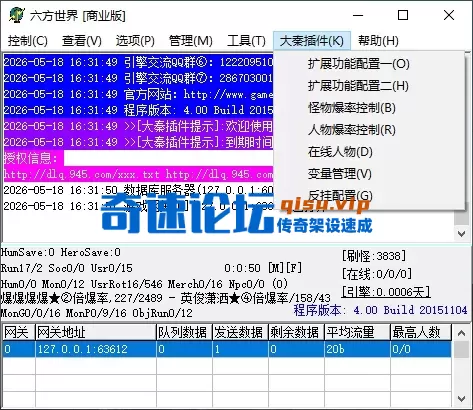Open the 帮助(H) menu

[x=378, y=41]
